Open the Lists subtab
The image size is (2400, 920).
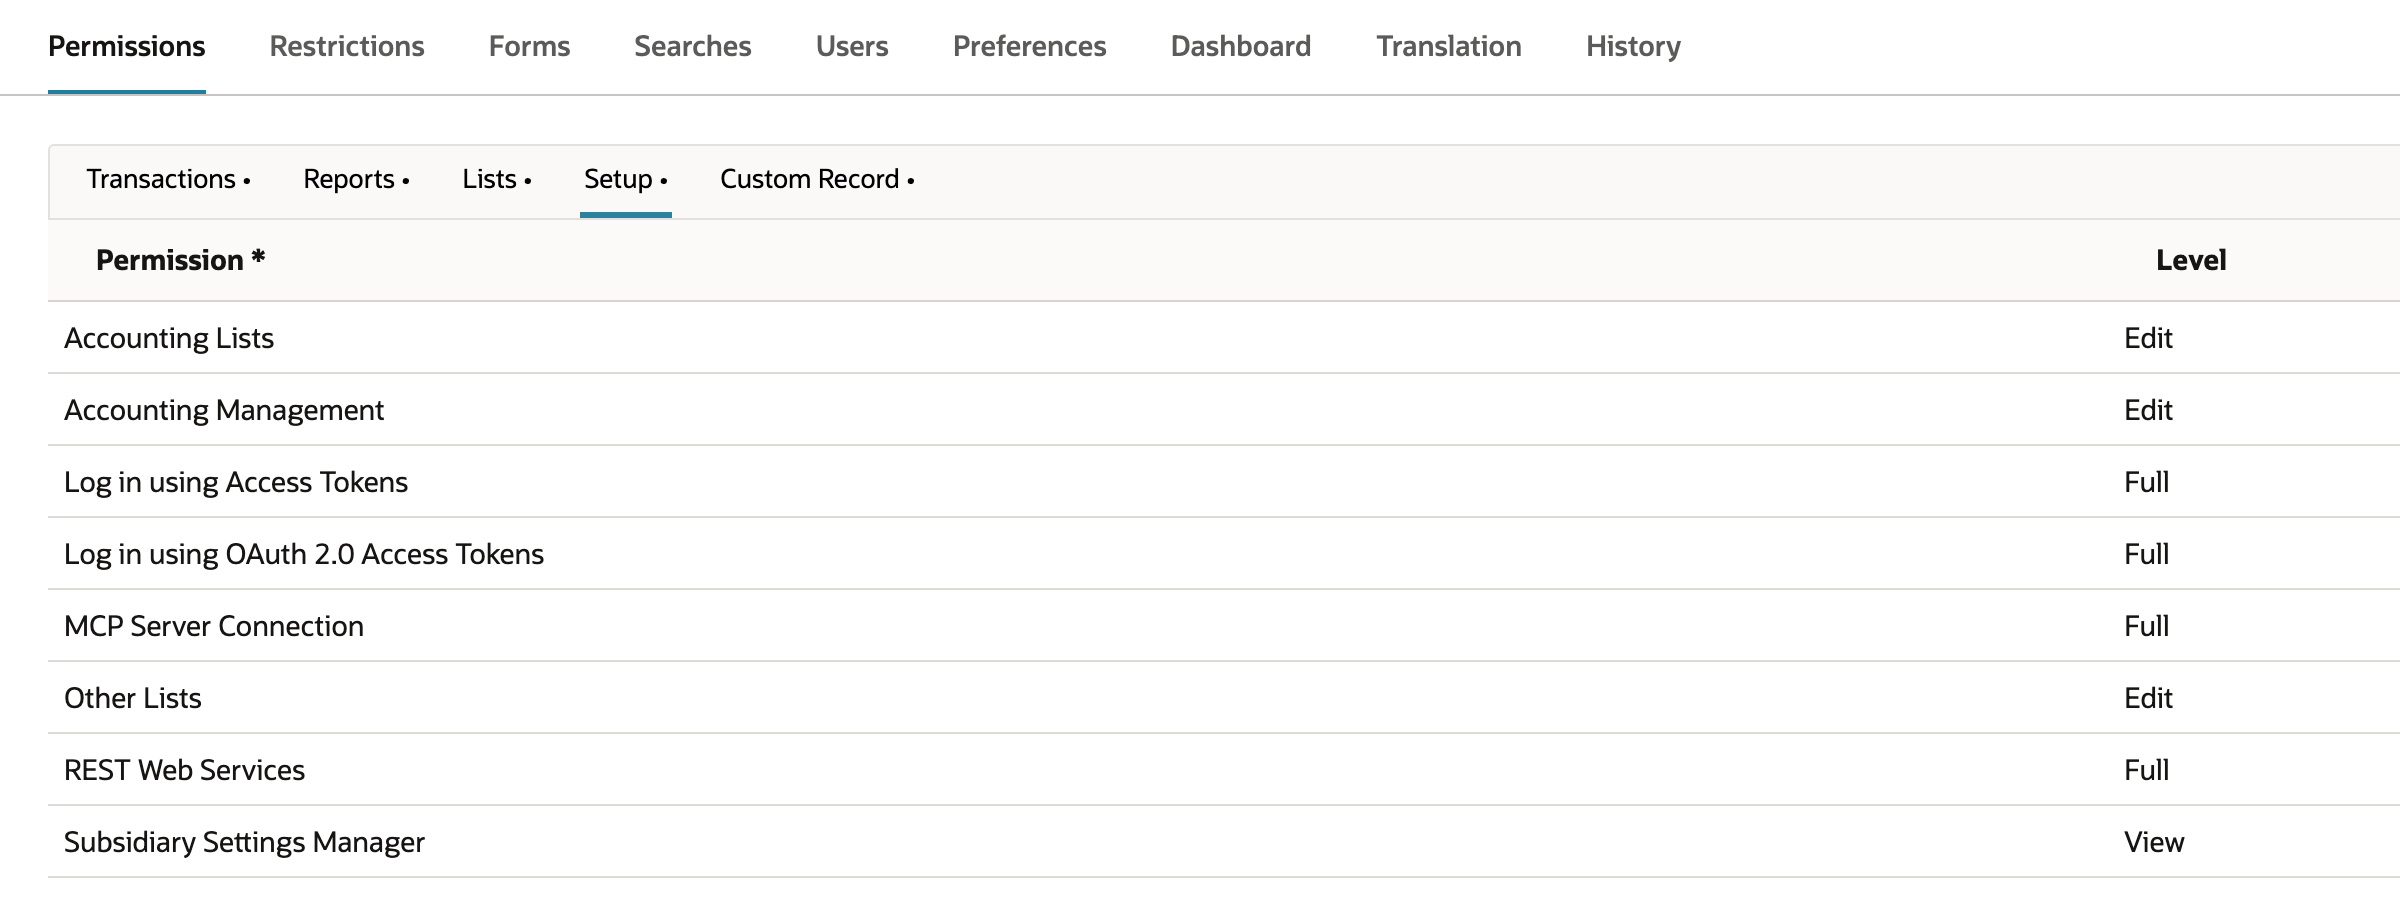coord(496,179)
